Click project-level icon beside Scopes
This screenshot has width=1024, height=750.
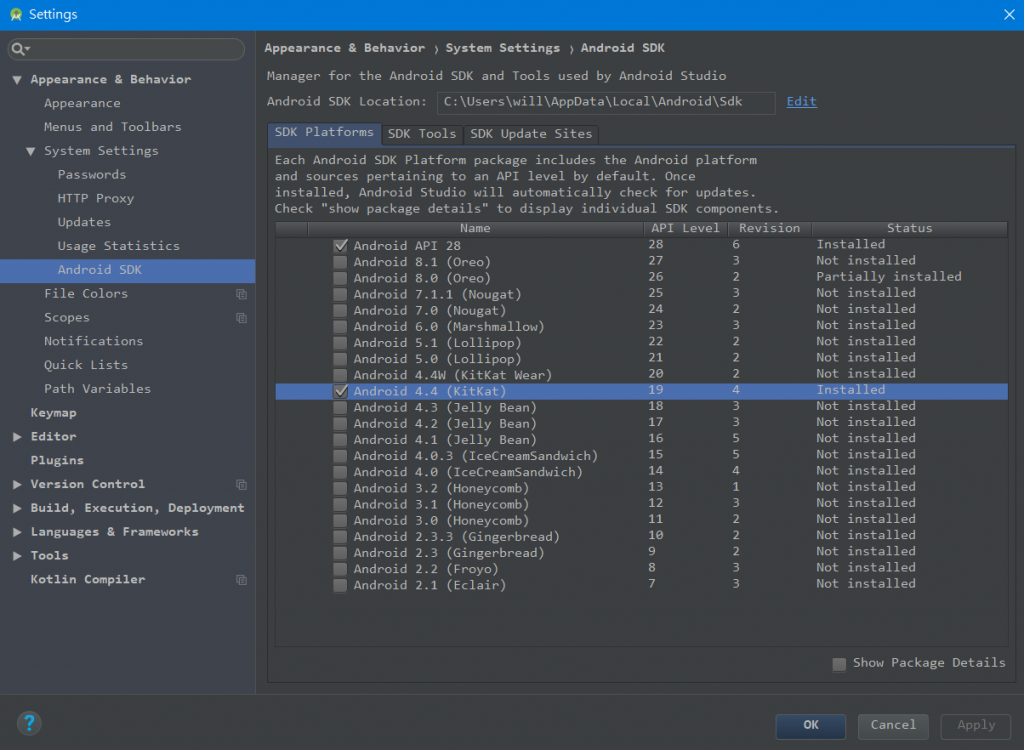tap(242, 318)
